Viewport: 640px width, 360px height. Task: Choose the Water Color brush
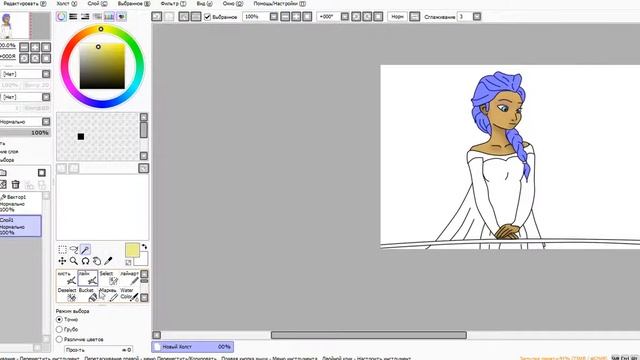click(129, 294)
